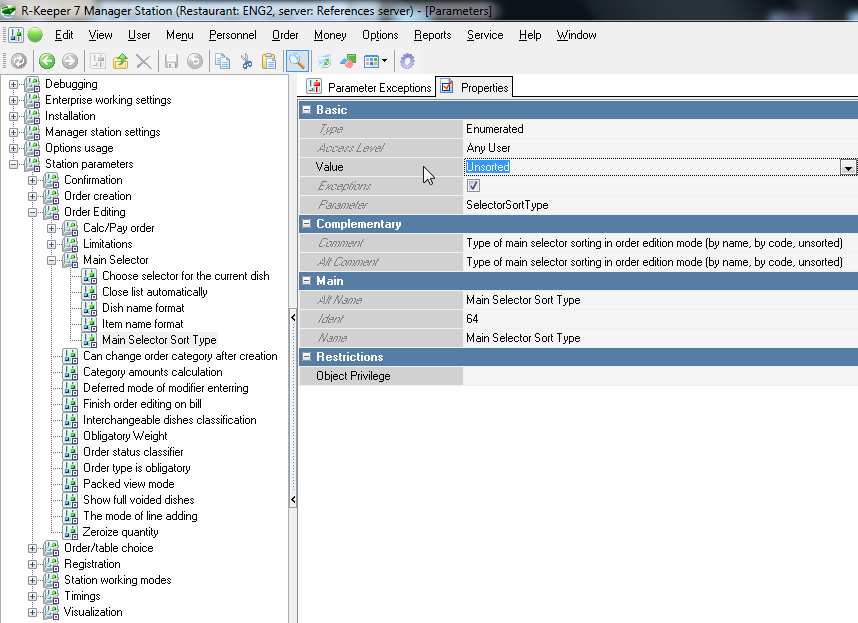Click the SelectorSortType parameter value
The image size is (858, 623).
click(x=507, y=205)
